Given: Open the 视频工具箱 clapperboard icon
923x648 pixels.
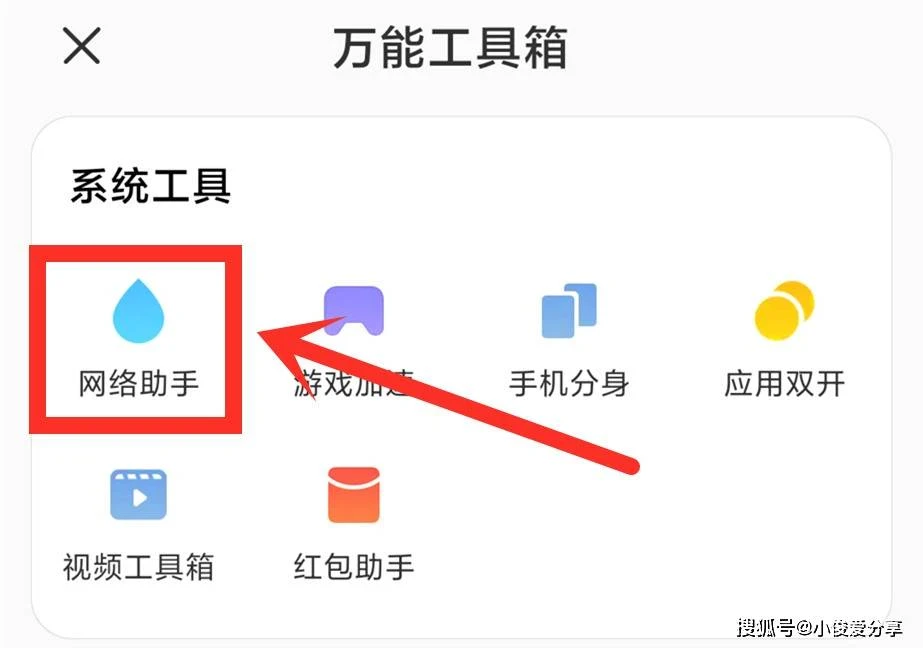Looking at the screenshot, I should [138, 494].
